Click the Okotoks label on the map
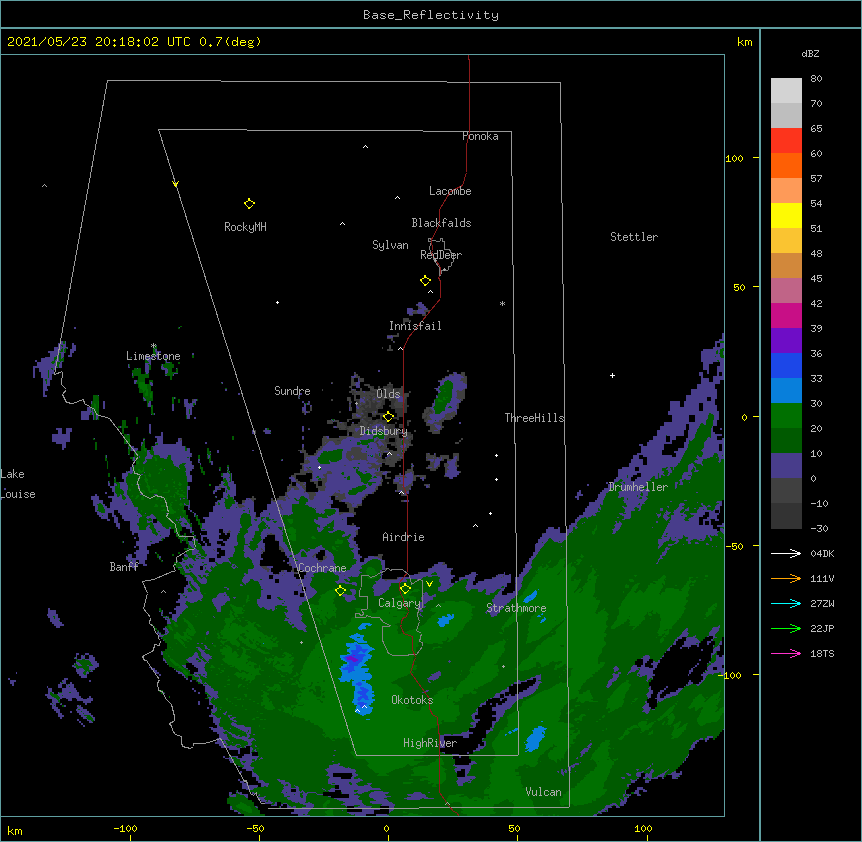The width and height of the screenshot is (862, 842). coord(412,700)
